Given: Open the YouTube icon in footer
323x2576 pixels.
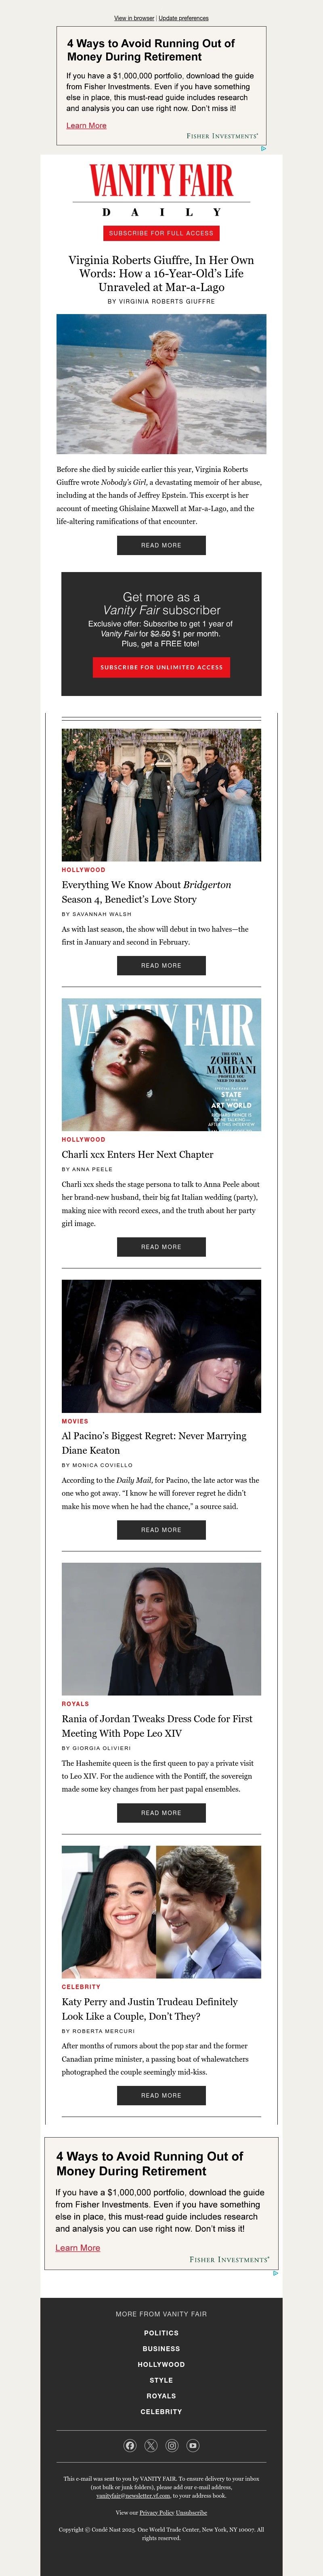Looking at the screenshot, I should point(193,2445).
